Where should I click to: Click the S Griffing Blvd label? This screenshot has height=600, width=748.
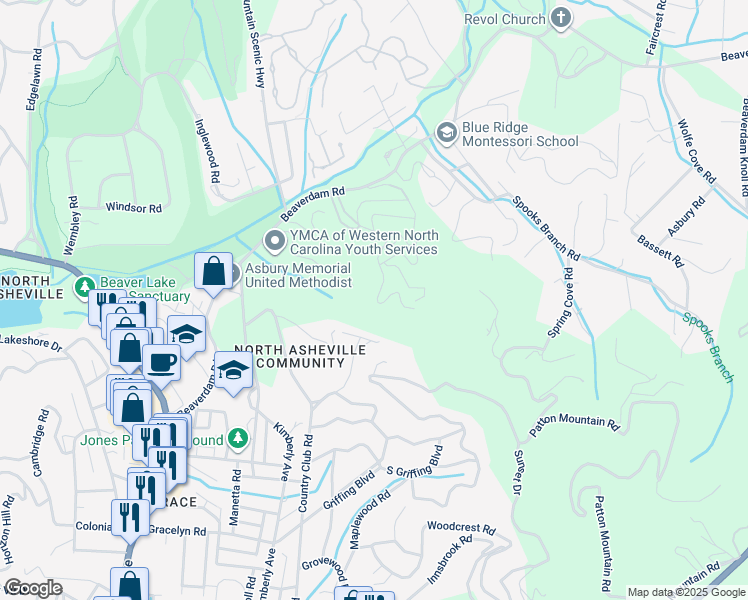[x=415, y=462]
